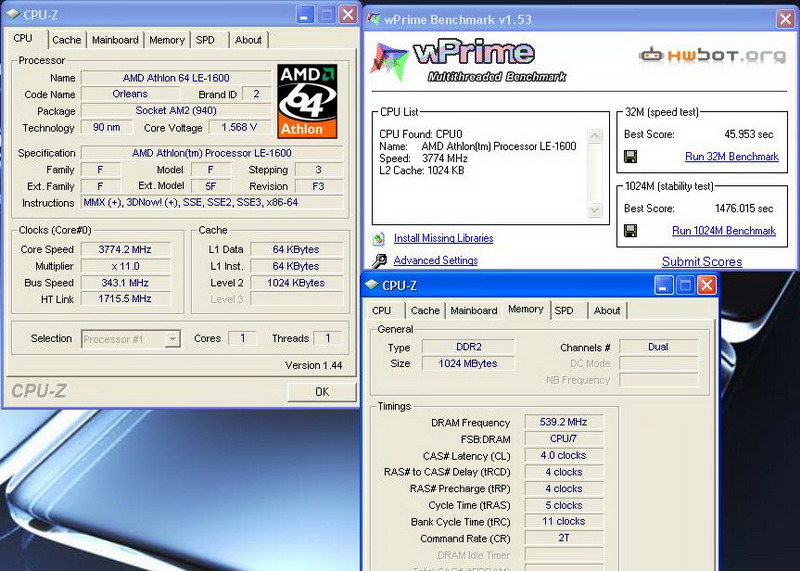Click the floppy disk icon beside Run 32M Benchmark
Screen dimensions: 800x571
coord(630,156)
